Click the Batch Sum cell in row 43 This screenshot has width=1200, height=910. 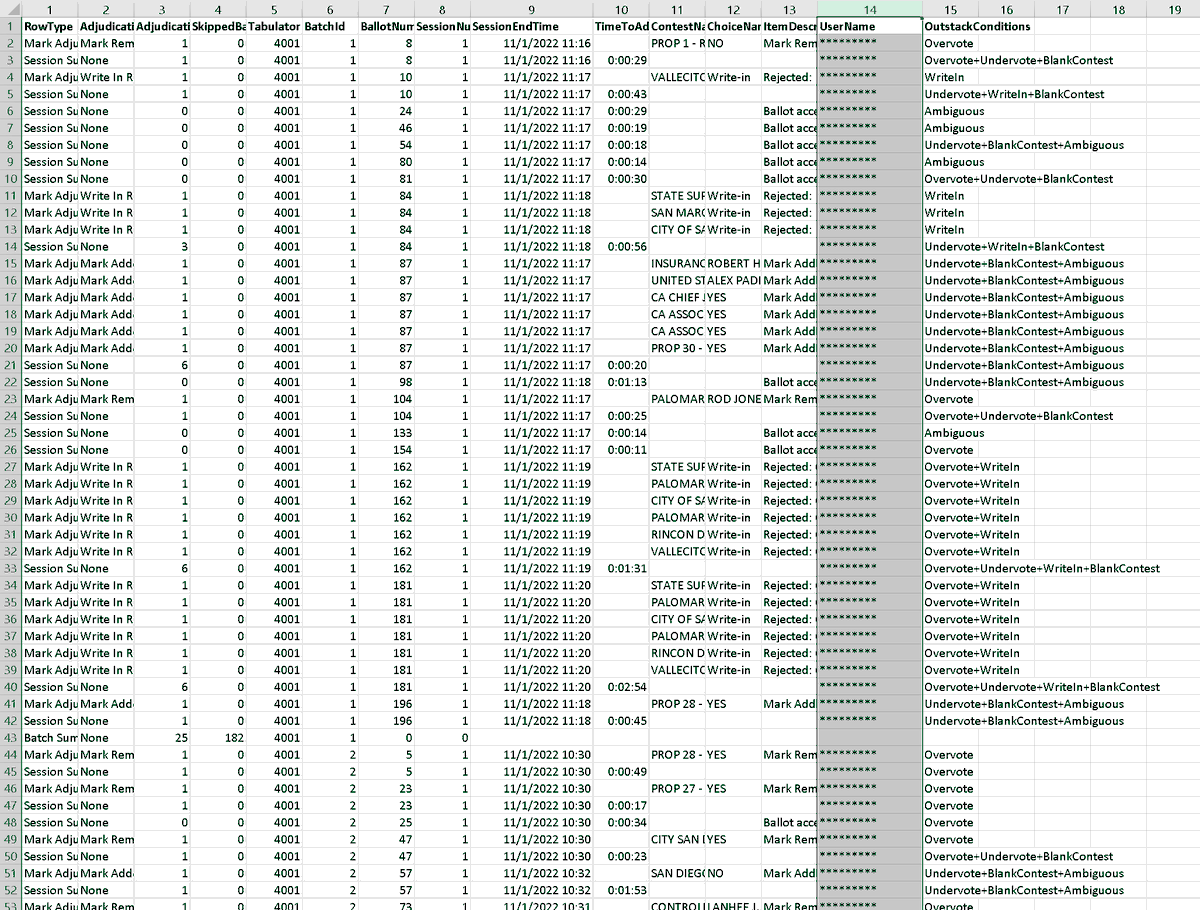click(49, 738)
